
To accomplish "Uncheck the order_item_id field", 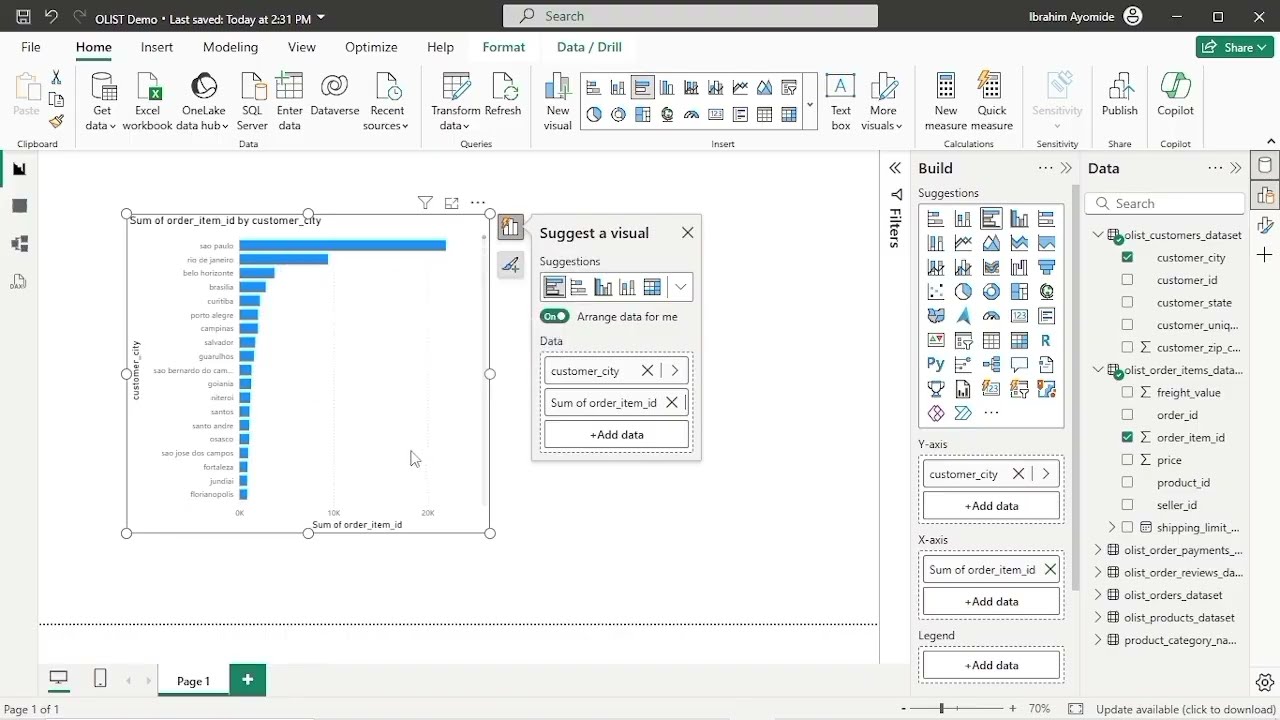I will pos(1127,437).
